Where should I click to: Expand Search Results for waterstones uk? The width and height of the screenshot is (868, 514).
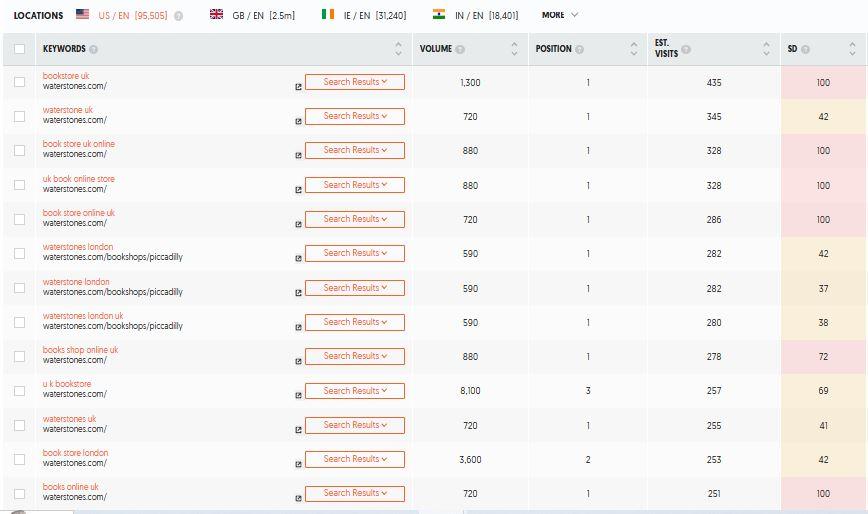pos(355,425)
